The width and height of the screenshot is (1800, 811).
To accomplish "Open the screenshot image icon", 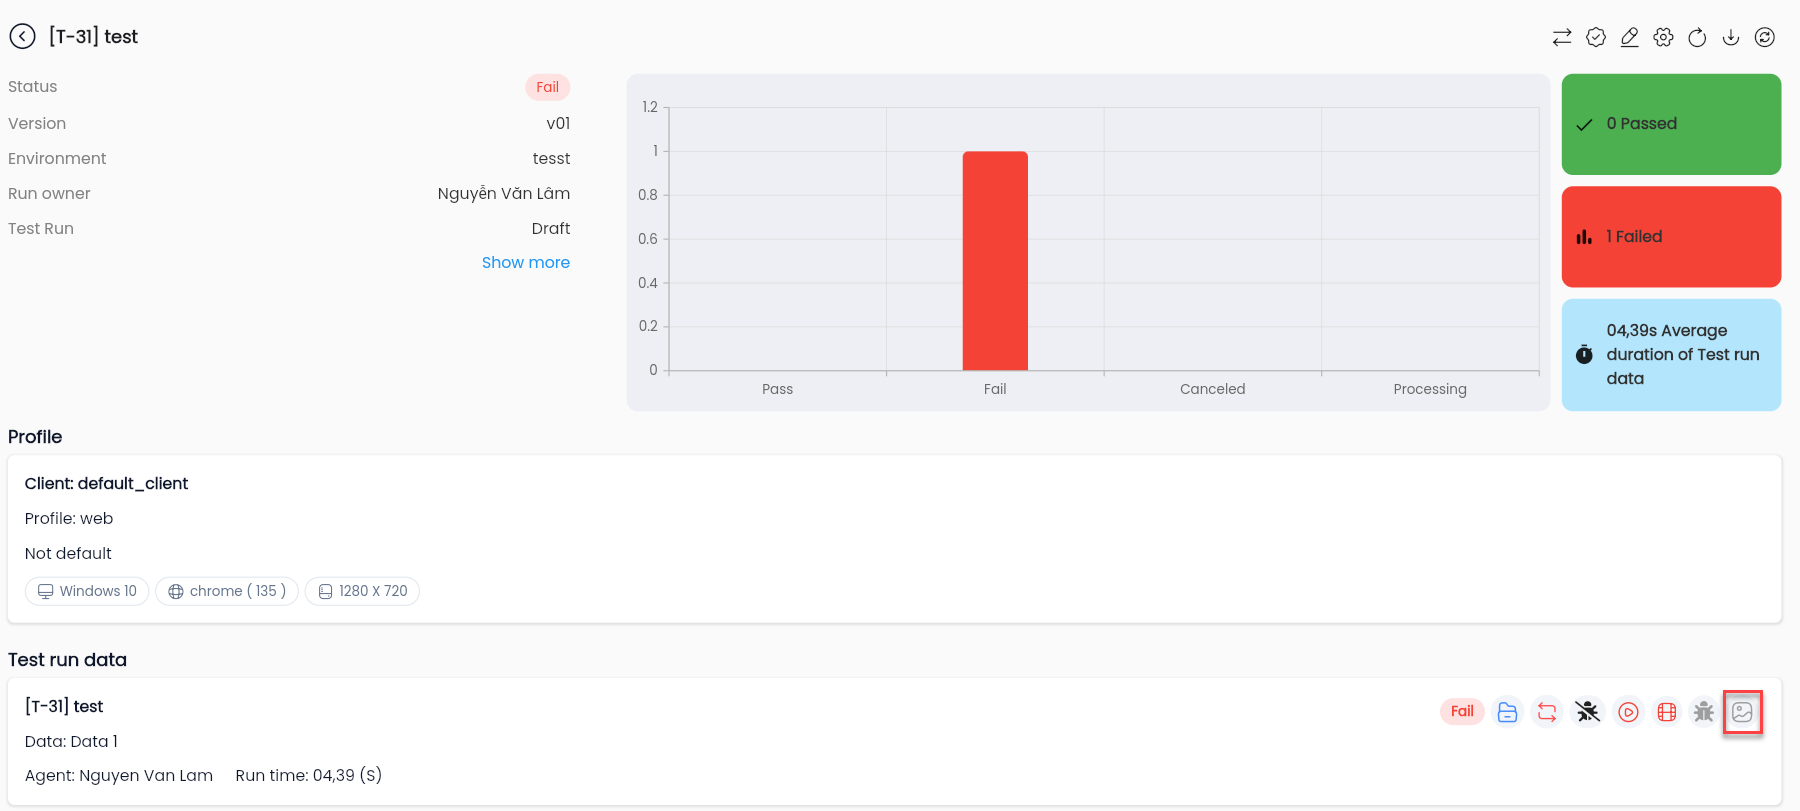I will click(1743, 712).
